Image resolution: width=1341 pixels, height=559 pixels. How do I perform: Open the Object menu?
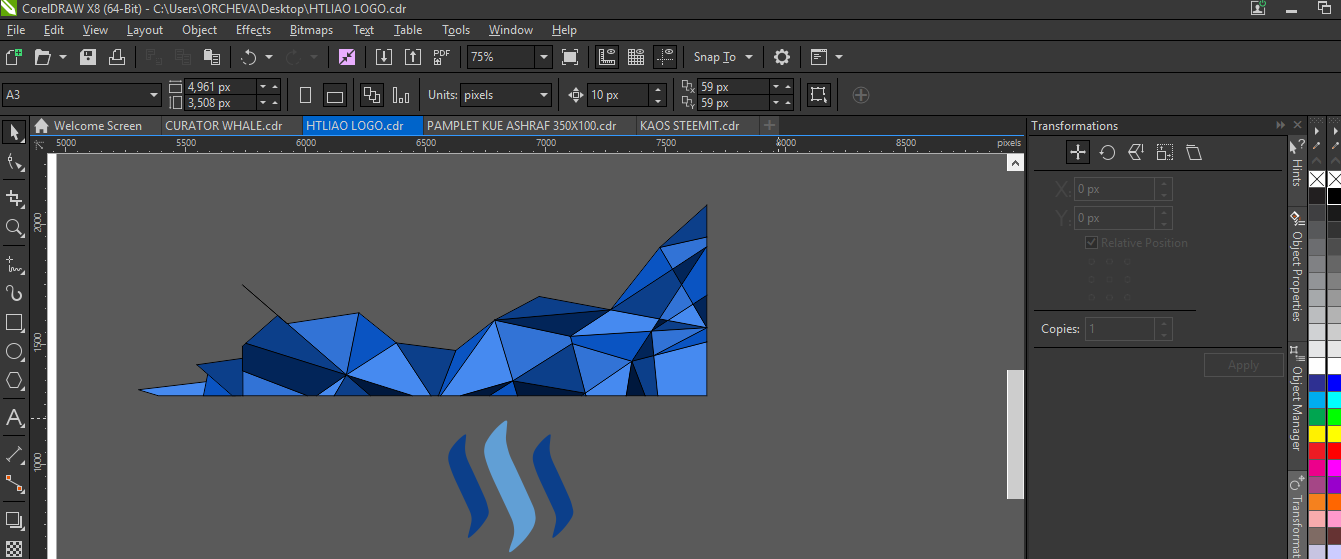click(199, 30)
